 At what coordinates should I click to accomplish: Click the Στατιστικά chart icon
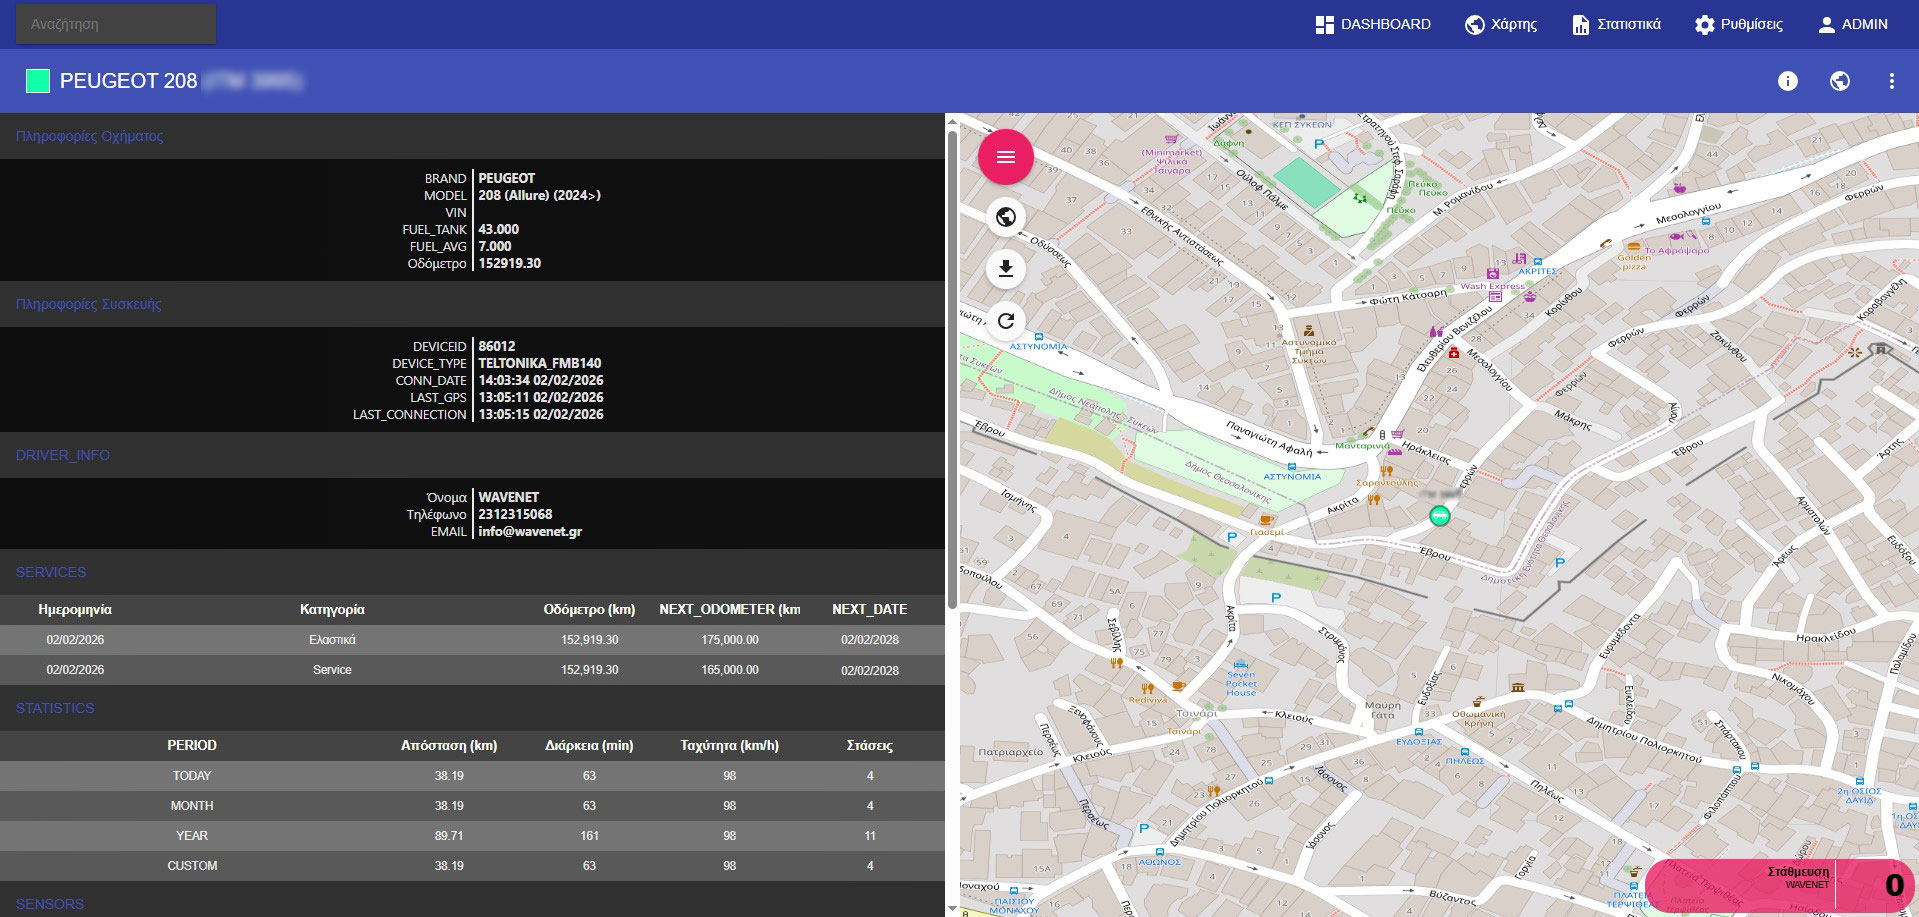coord(1583,23)
